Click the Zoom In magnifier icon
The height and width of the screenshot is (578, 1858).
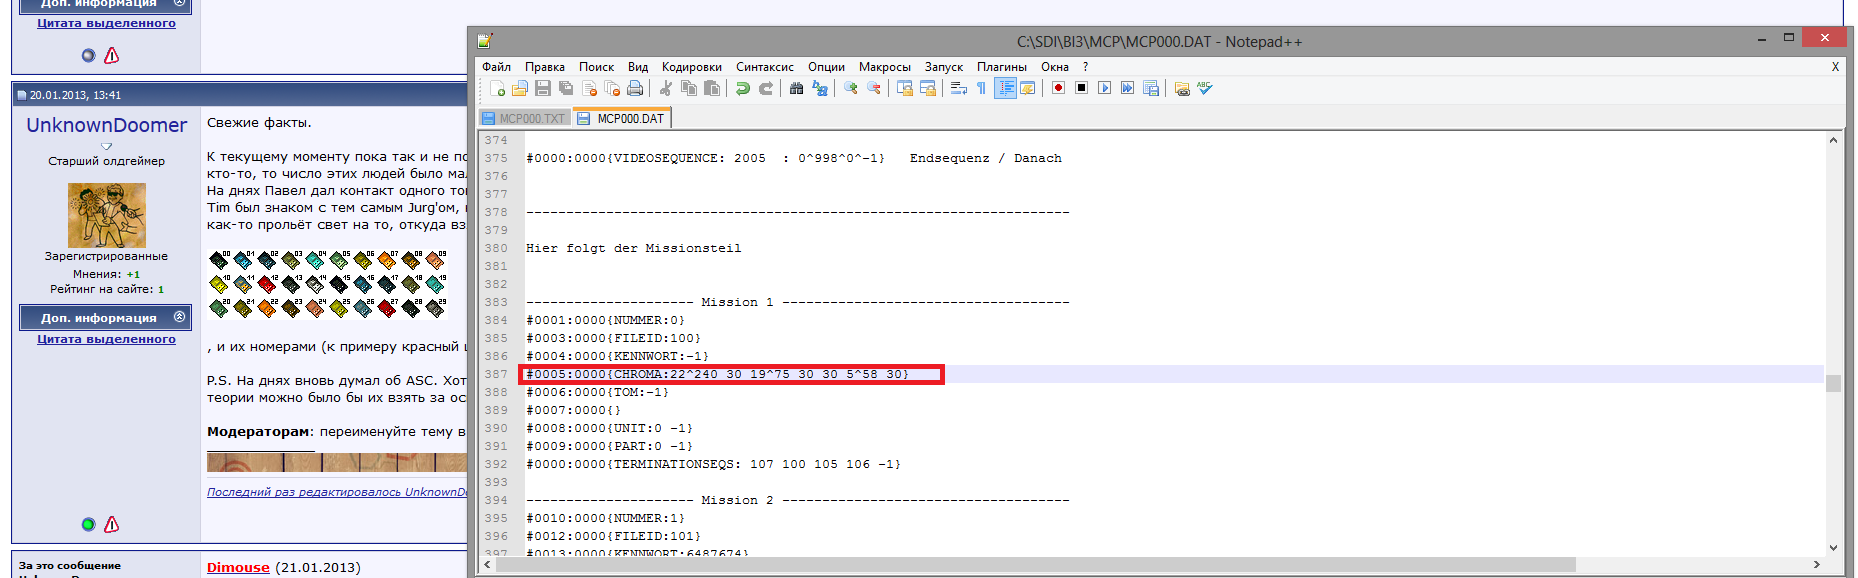[x=851, y=88]
